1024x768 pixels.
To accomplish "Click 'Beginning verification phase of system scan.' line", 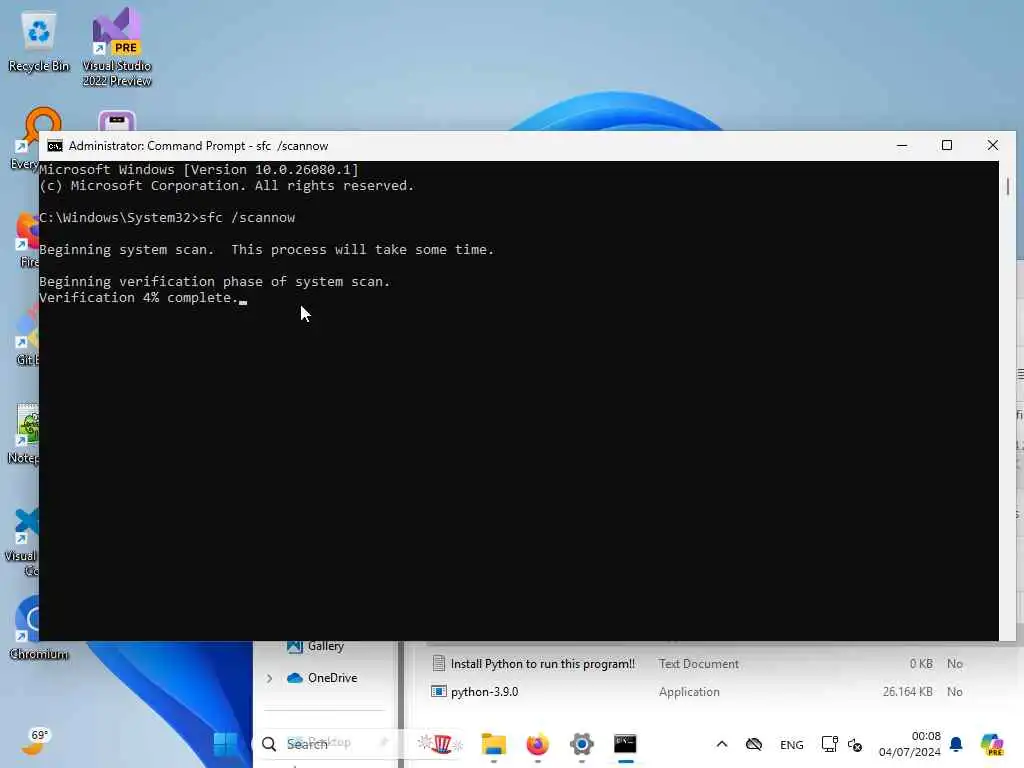I will point(214,281).
